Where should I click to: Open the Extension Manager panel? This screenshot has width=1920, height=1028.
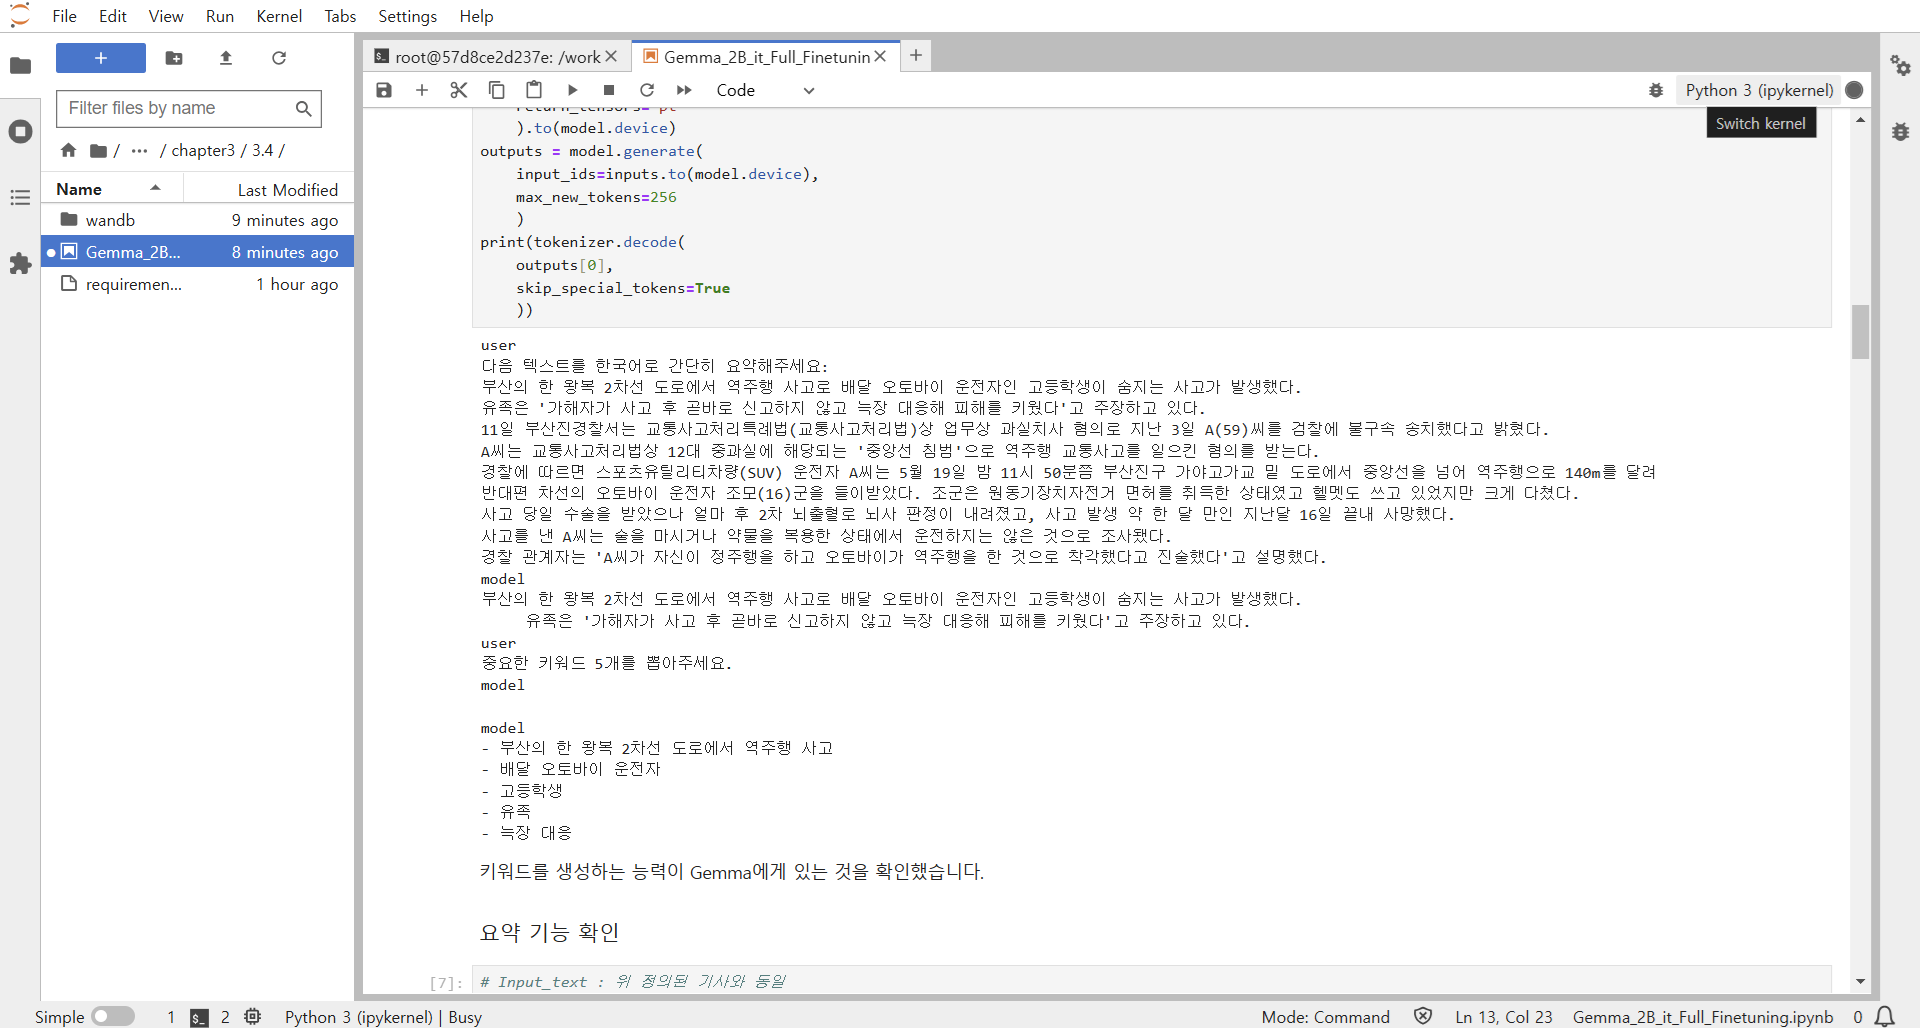[20, 264]
